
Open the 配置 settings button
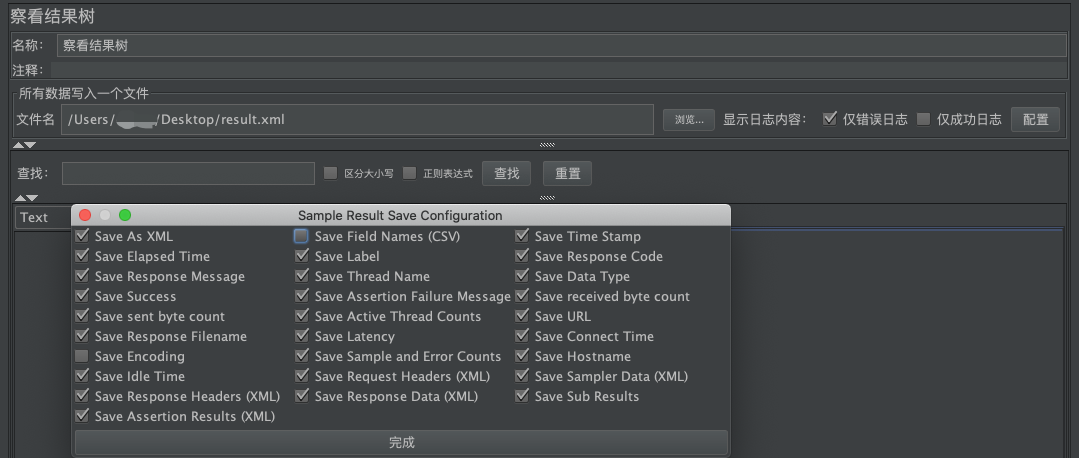(1035, 120)
